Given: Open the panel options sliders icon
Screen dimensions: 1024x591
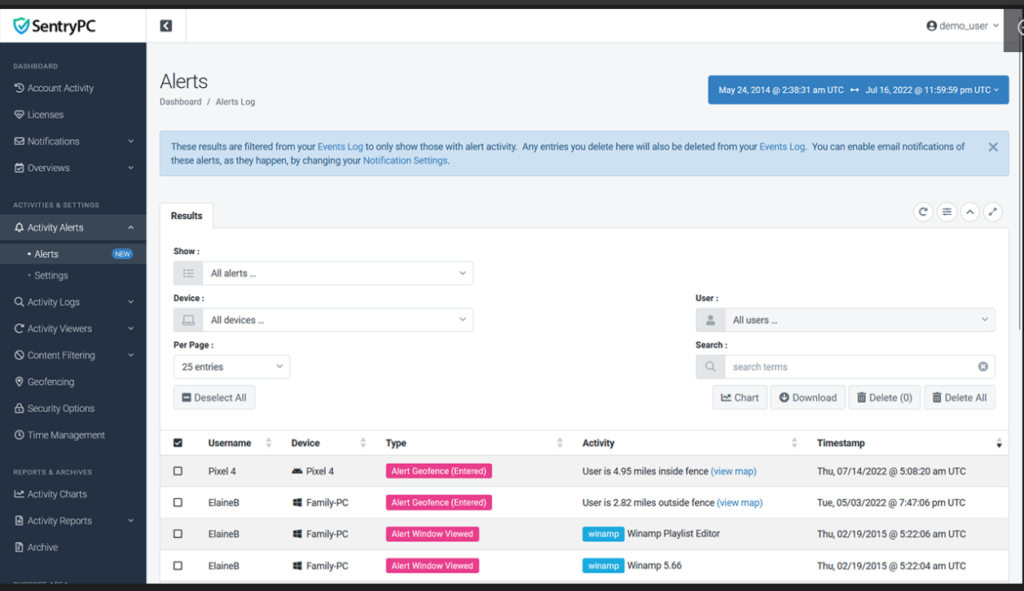Looking at the screenshot, I should 946,212.
